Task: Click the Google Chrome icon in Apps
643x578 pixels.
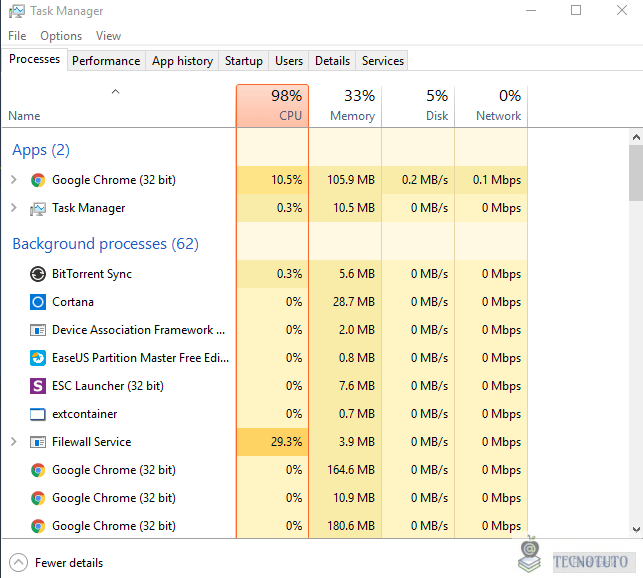Action: [38, 180]
